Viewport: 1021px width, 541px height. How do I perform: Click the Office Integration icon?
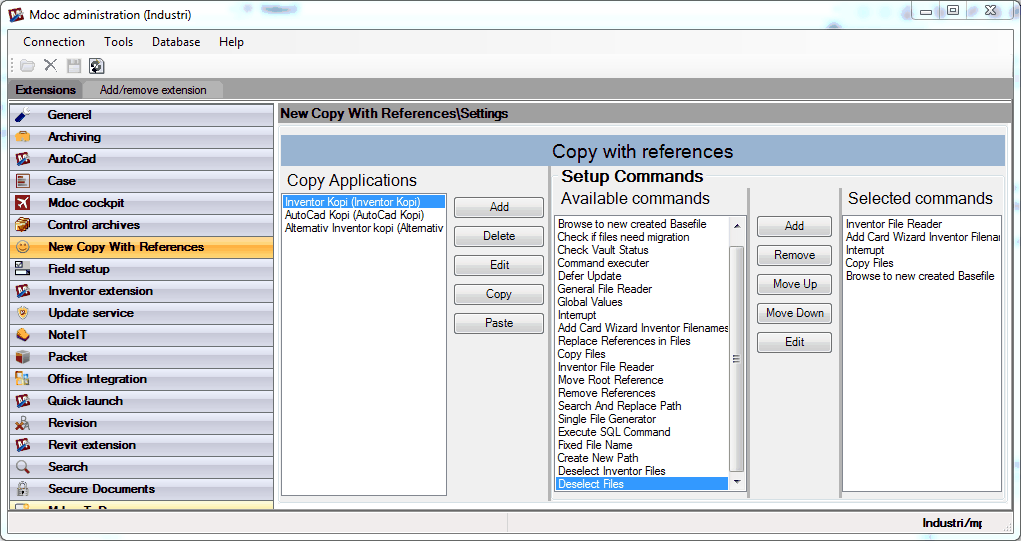[23, 379]
